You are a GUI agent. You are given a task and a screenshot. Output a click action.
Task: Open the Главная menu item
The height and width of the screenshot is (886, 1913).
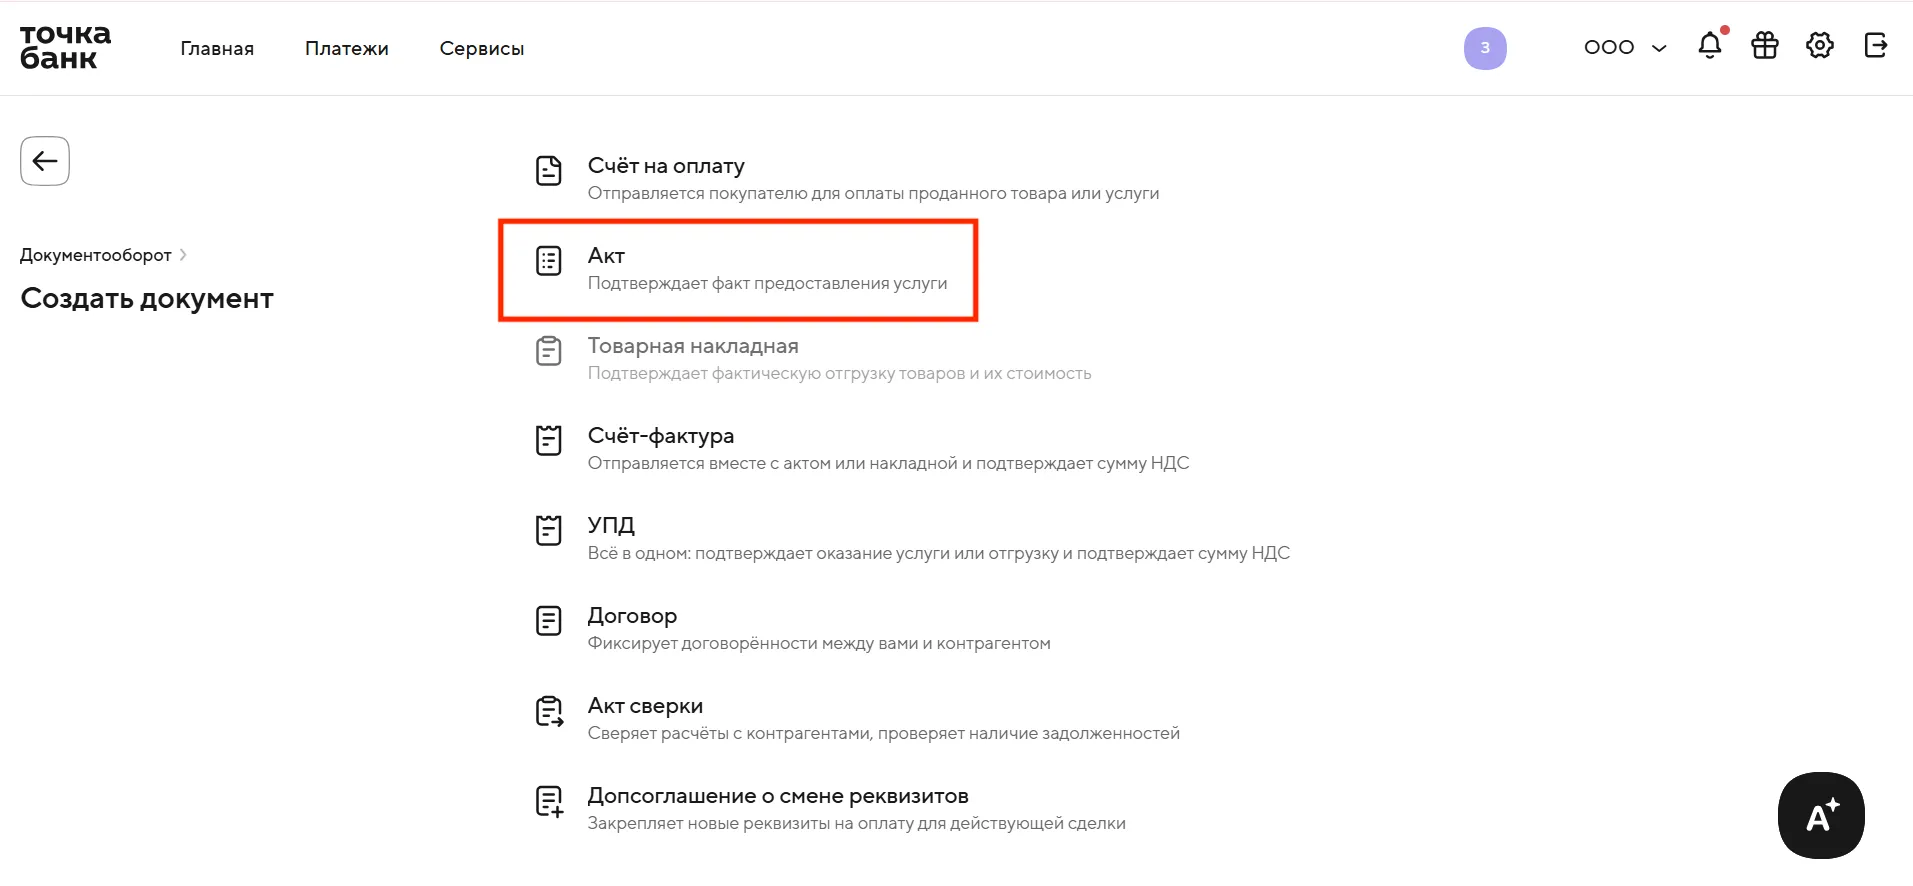[x=217, y=49]
